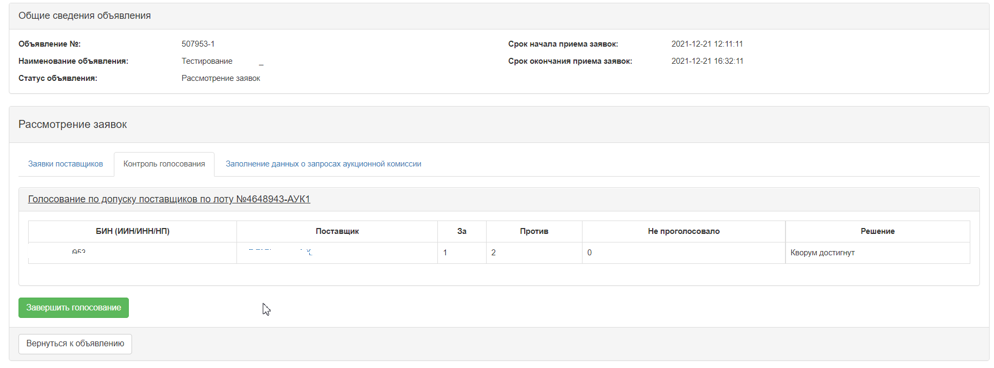Switch to Контроль голосования tab

coord(164,164)
